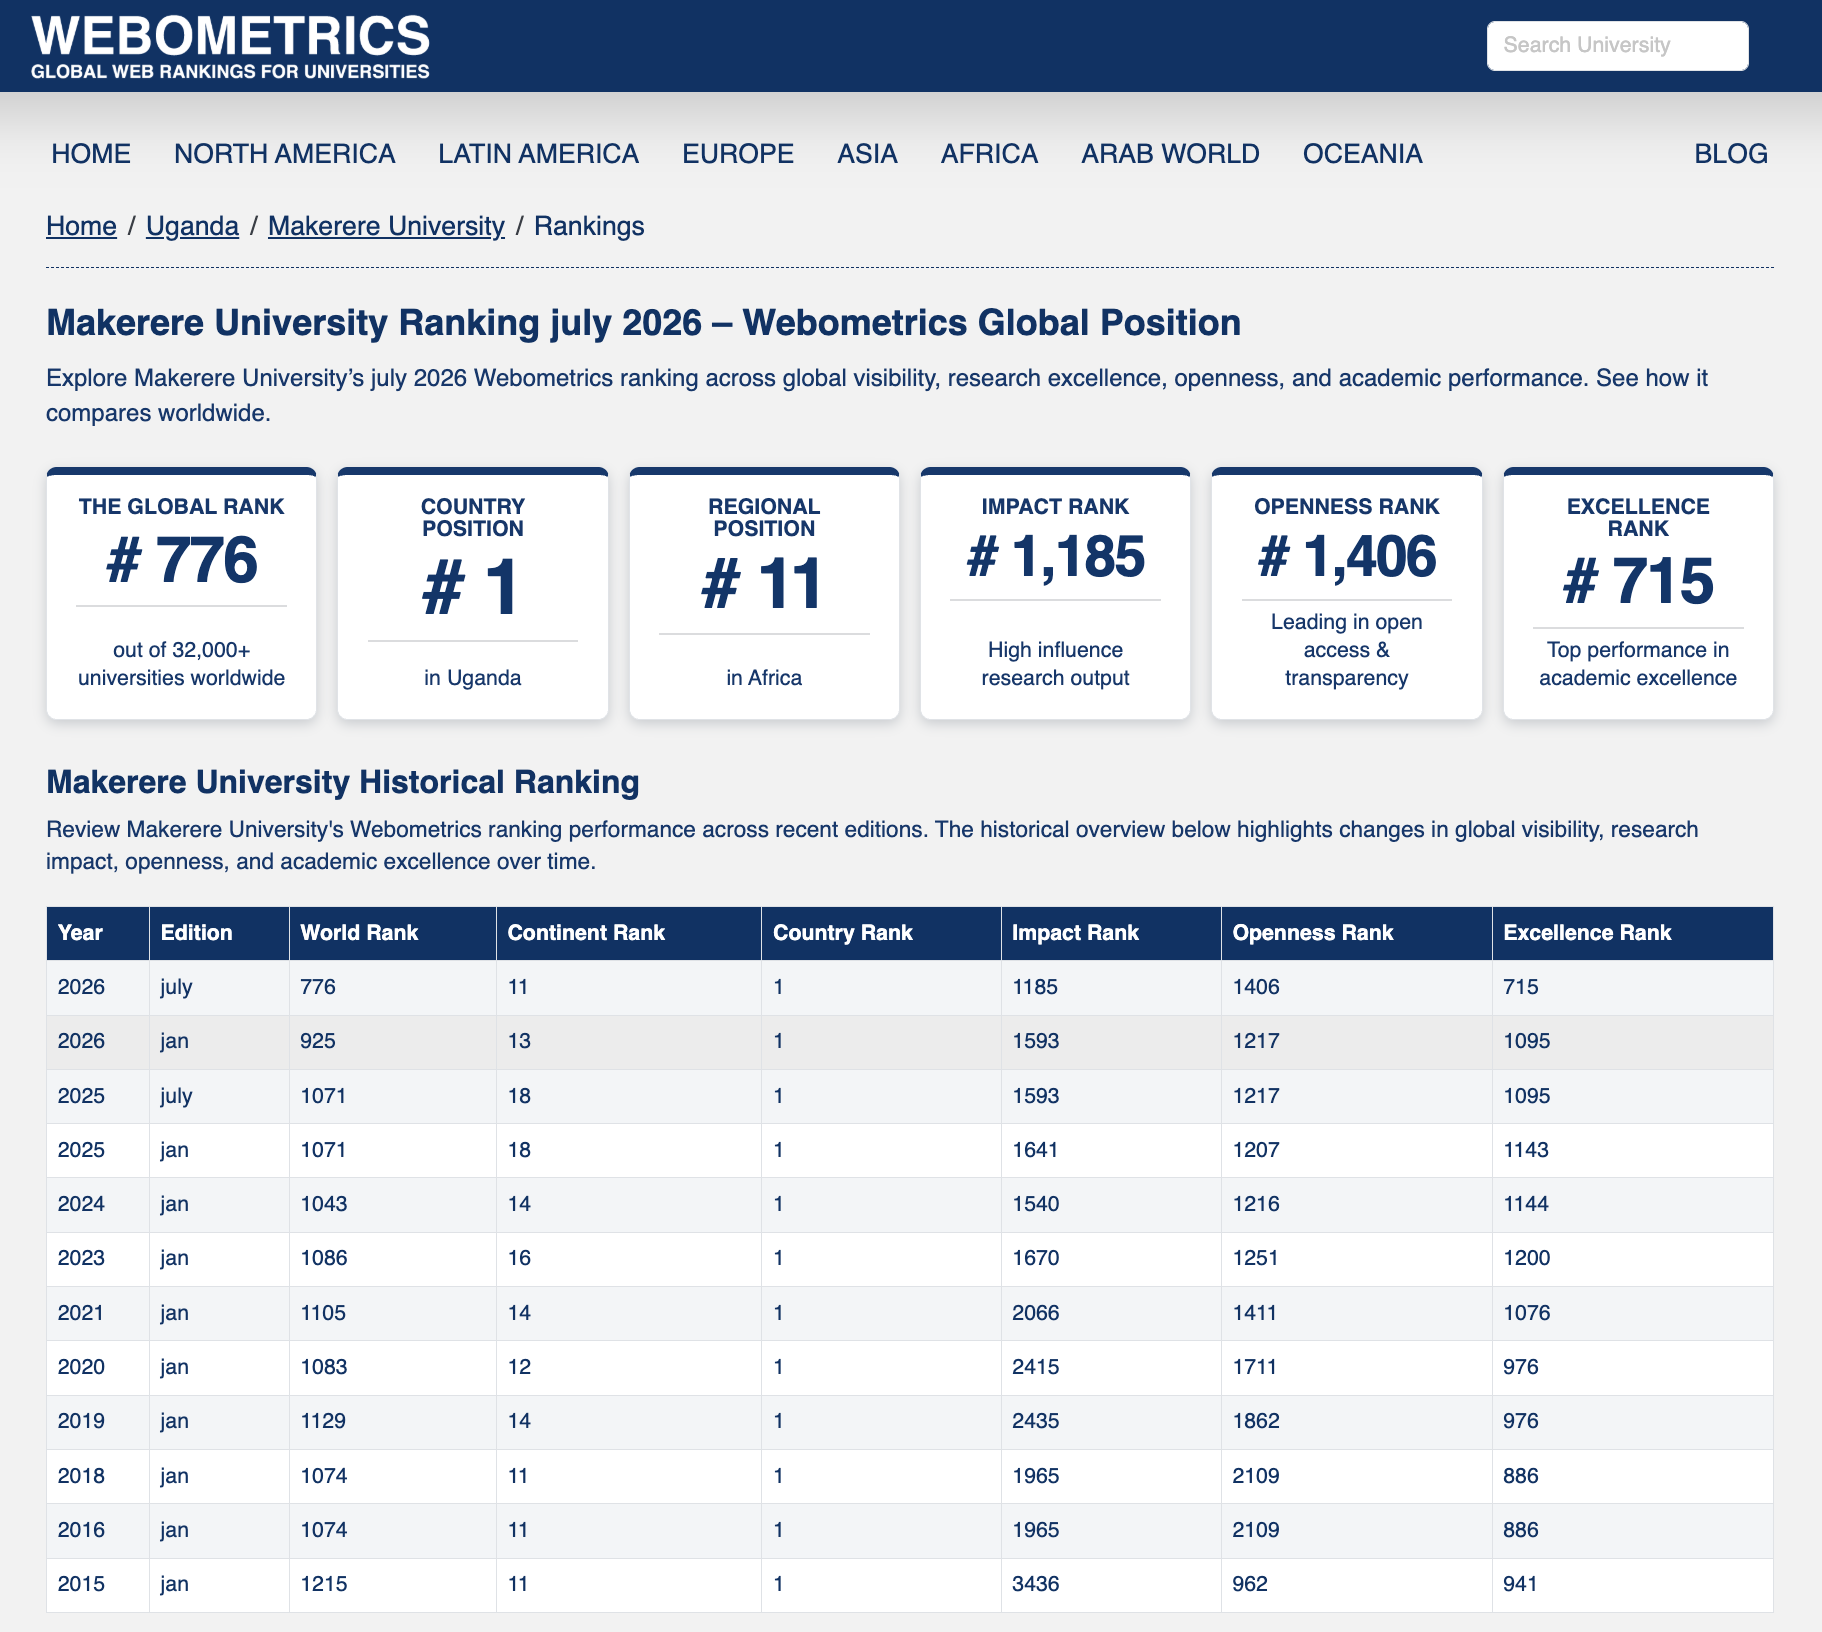The height and width of the screenshot is (1632, 1822).
Task: Click the Global Rank # 776 card
Action: pos(181,593)
